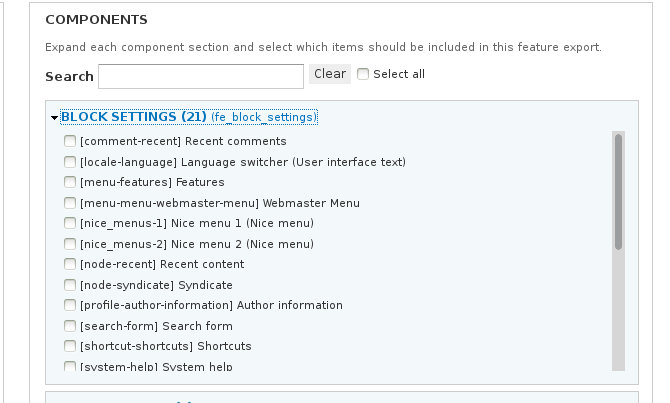This screenshot has width=670, height=403.
Task: Check node-recent Recent content
Action: point(70,264)
